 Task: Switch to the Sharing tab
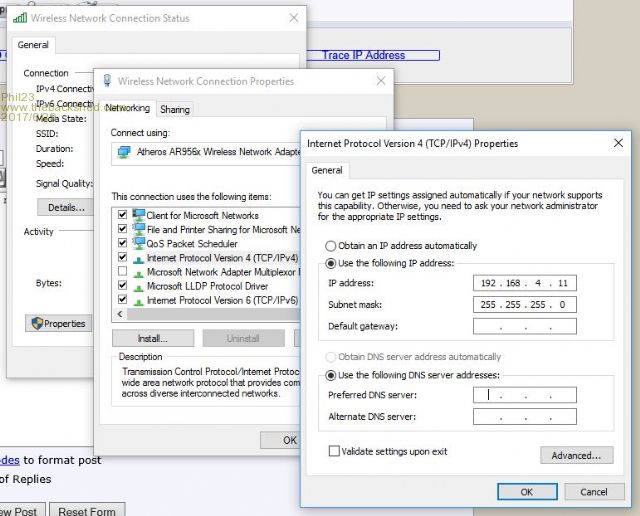175,109
